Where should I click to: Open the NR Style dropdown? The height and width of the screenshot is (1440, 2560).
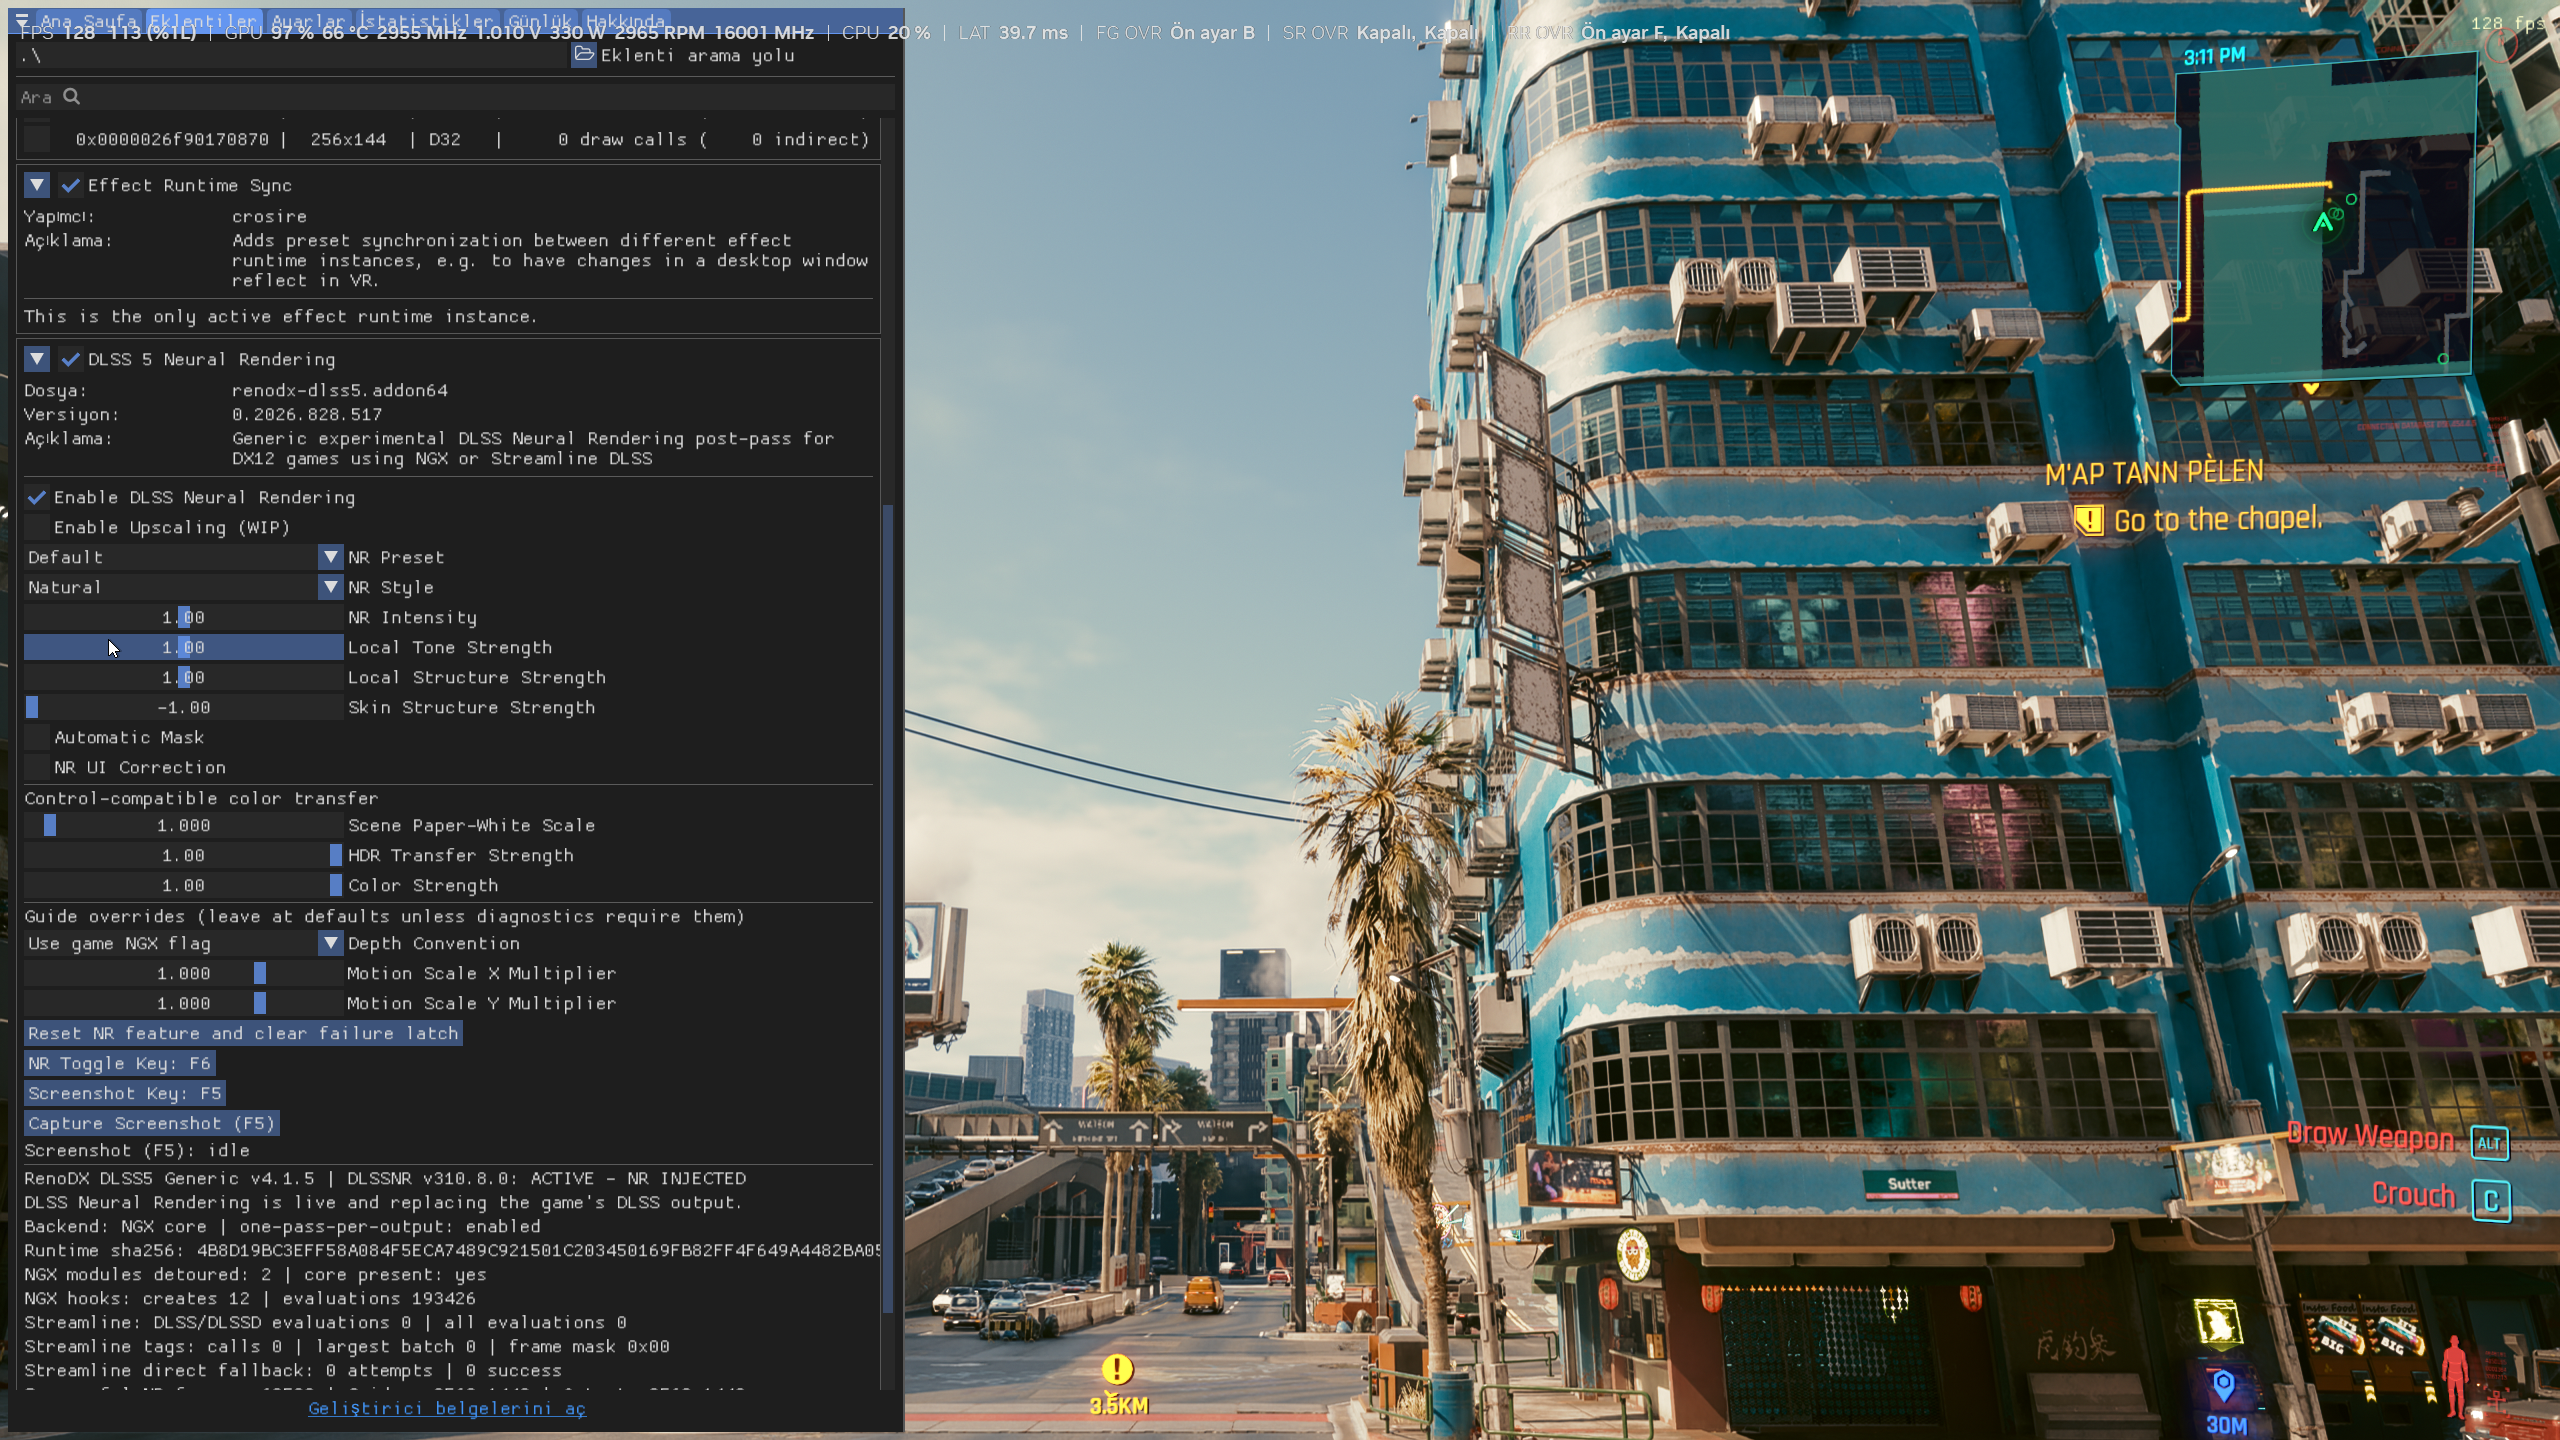point(184,587)
